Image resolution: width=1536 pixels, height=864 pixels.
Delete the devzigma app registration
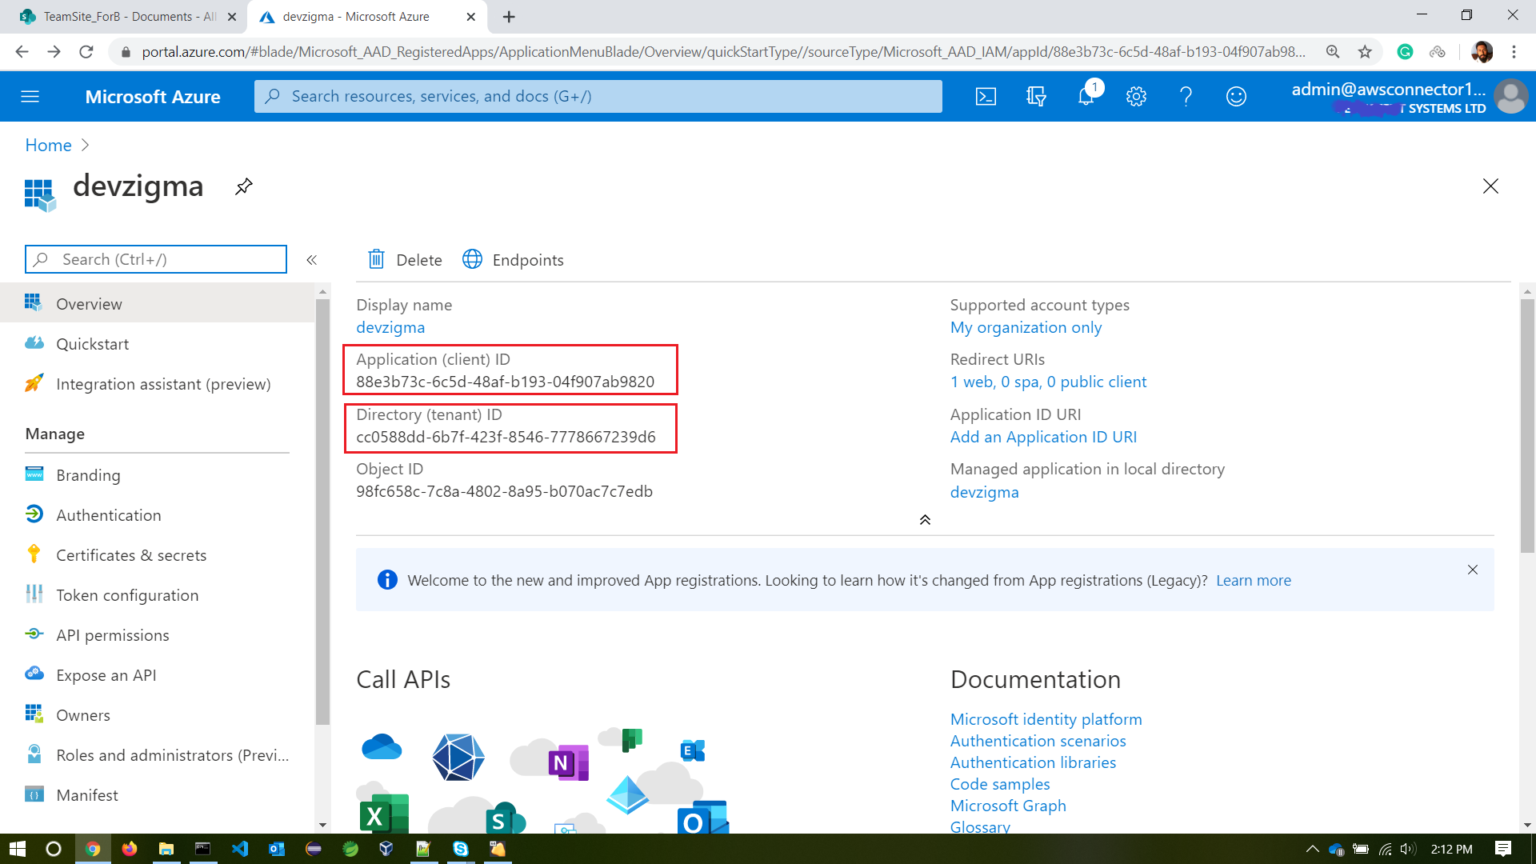[x=404, y=260]
